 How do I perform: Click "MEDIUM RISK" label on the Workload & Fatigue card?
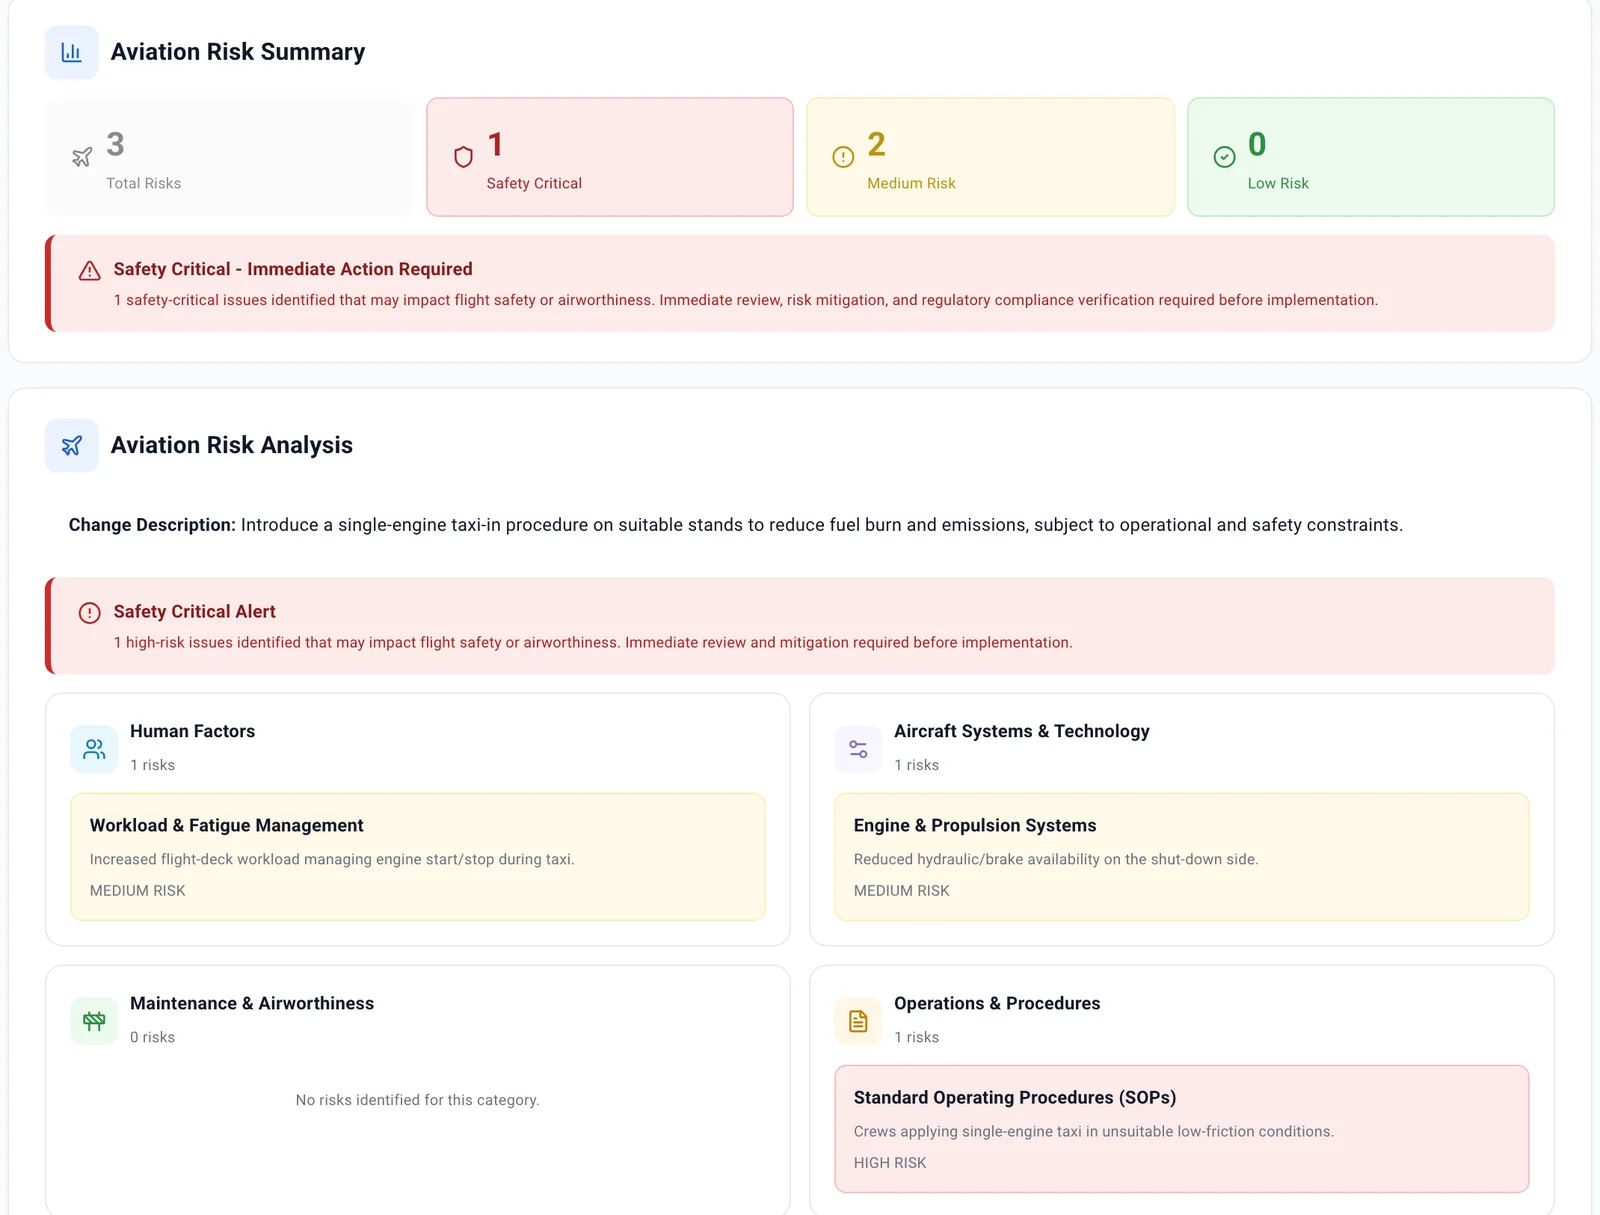tap(138, 891)
